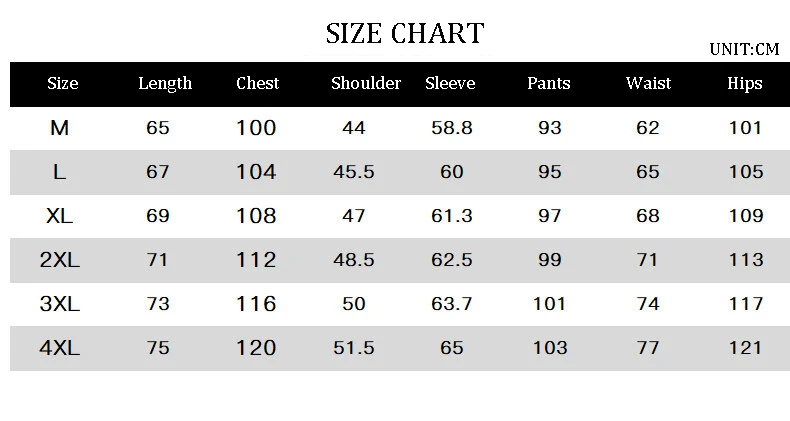This screenshot has width=790, height=421.
Task: Click the 4XL size row label
Action: click(x=60, y=348)
